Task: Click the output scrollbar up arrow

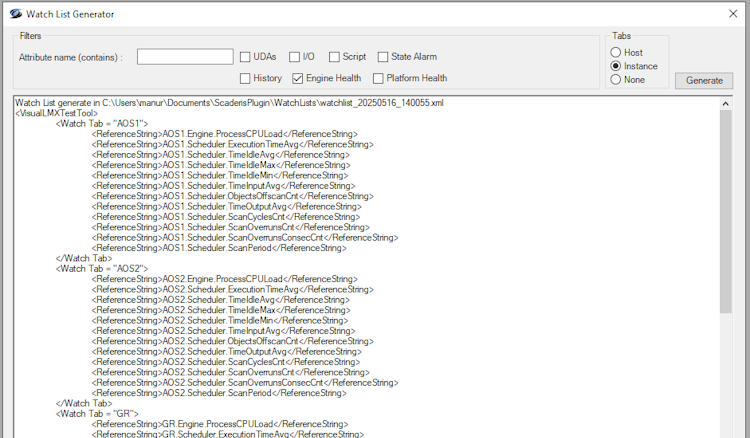Action: click(x=725, y=103)
